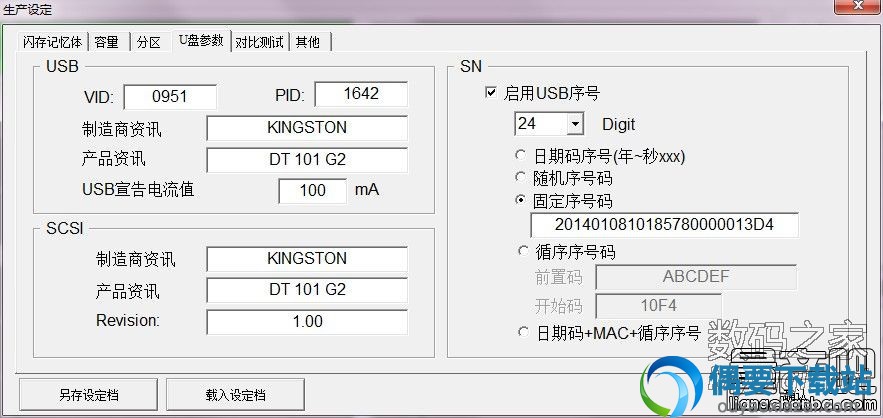Click the VID field showing 0951

170,97
